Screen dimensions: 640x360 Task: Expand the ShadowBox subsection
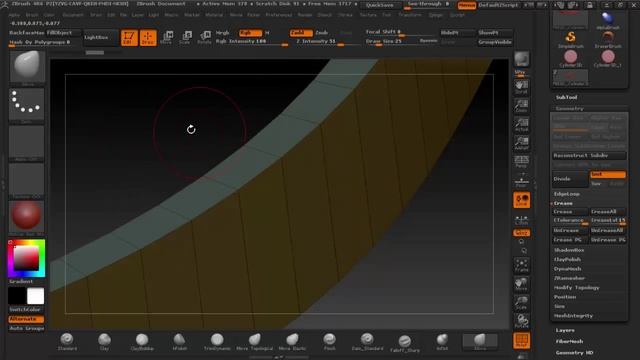tap(569, 250)
